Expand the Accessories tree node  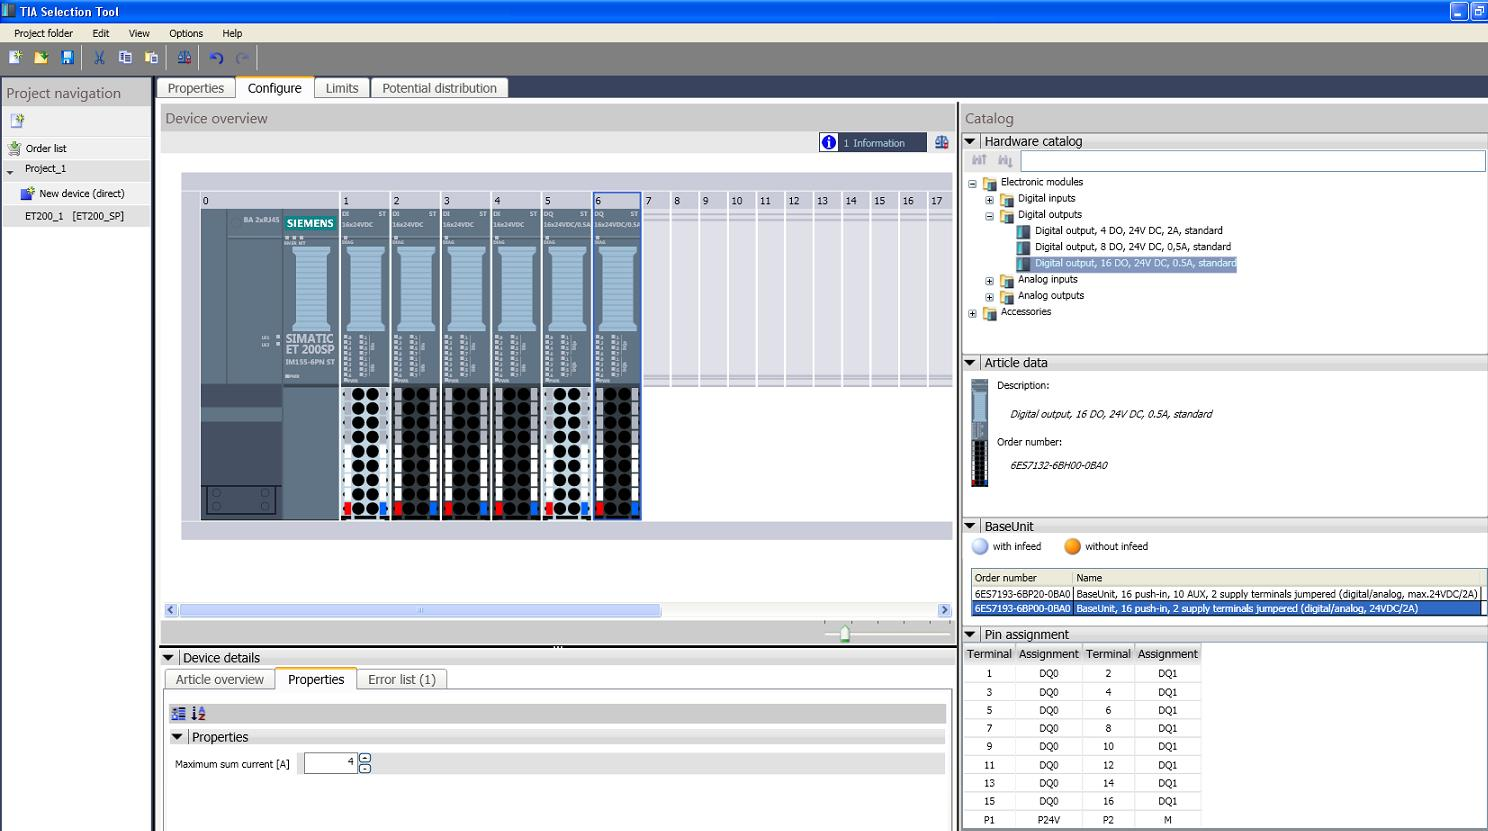click(x=972, y=313)
